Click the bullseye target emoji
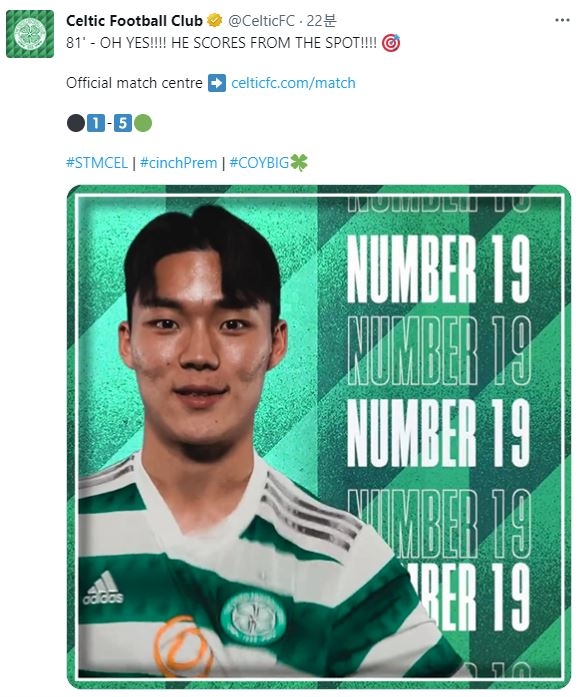Viewport: 581px width, 697px height. pos(391,43)
